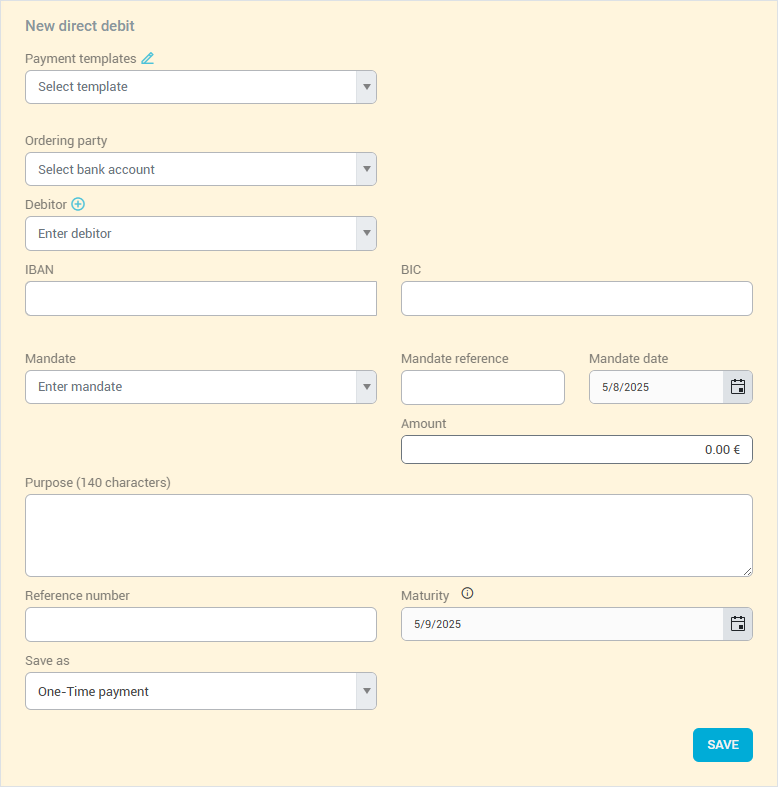Expand the Save as One-Time payment dropdown
Image resolution: width=778 pixels, height=787 pixels.
click(367, 691)
